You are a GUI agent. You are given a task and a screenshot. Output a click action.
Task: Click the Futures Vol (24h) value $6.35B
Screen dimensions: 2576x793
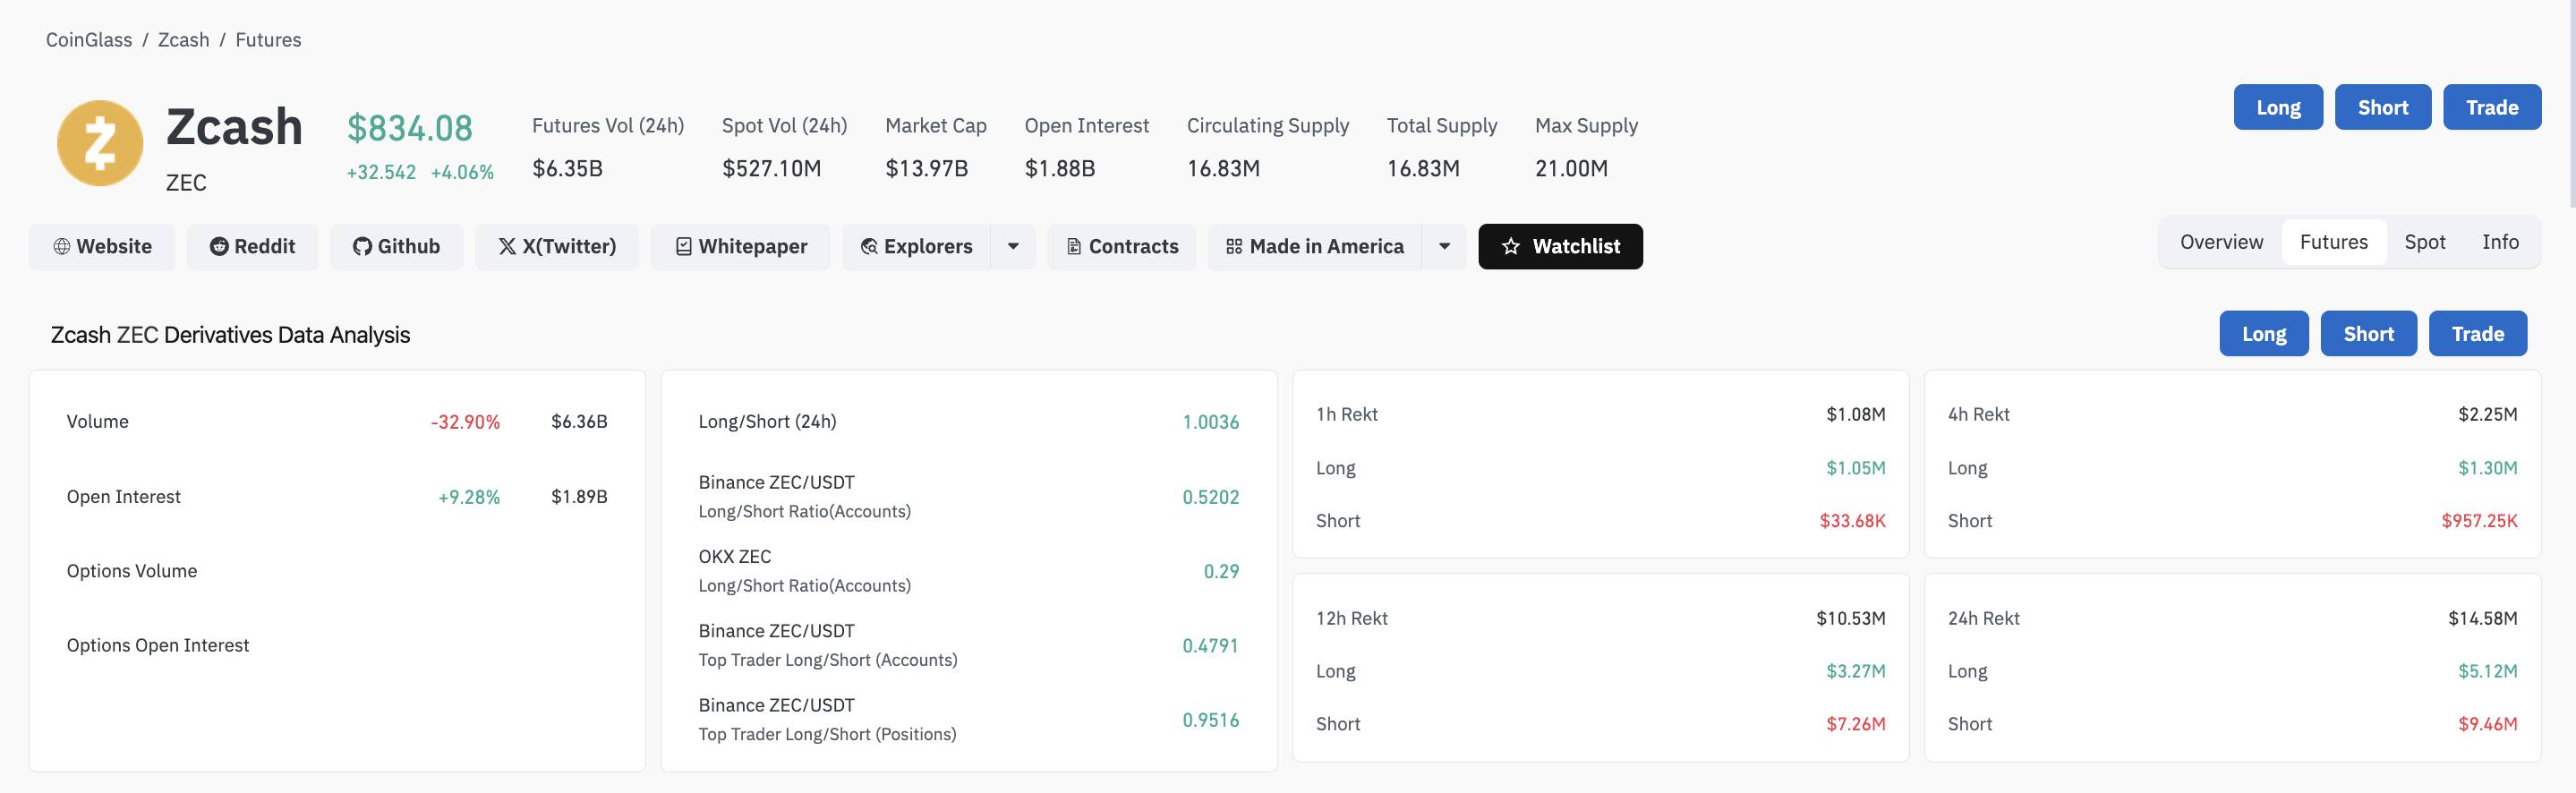tap(568, 168)
